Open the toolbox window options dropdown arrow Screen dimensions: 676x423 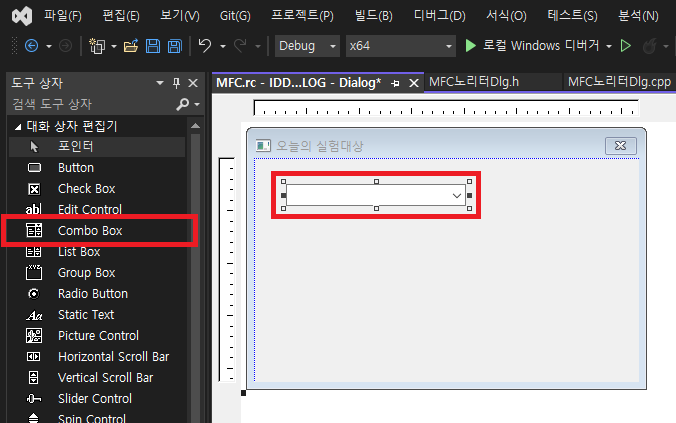(160, 83)
